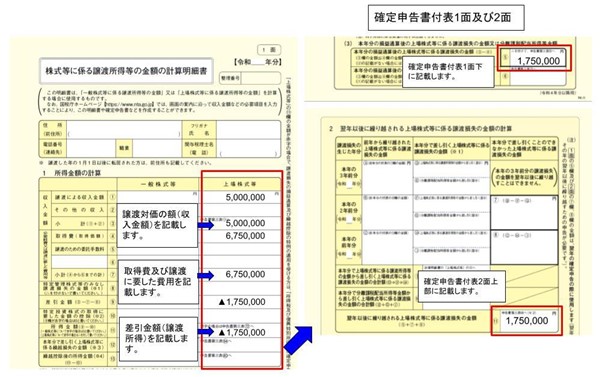Click the 取得費(取得価額) row label
This screenshot has height=377, width=602.
click(x=79, y=236)
